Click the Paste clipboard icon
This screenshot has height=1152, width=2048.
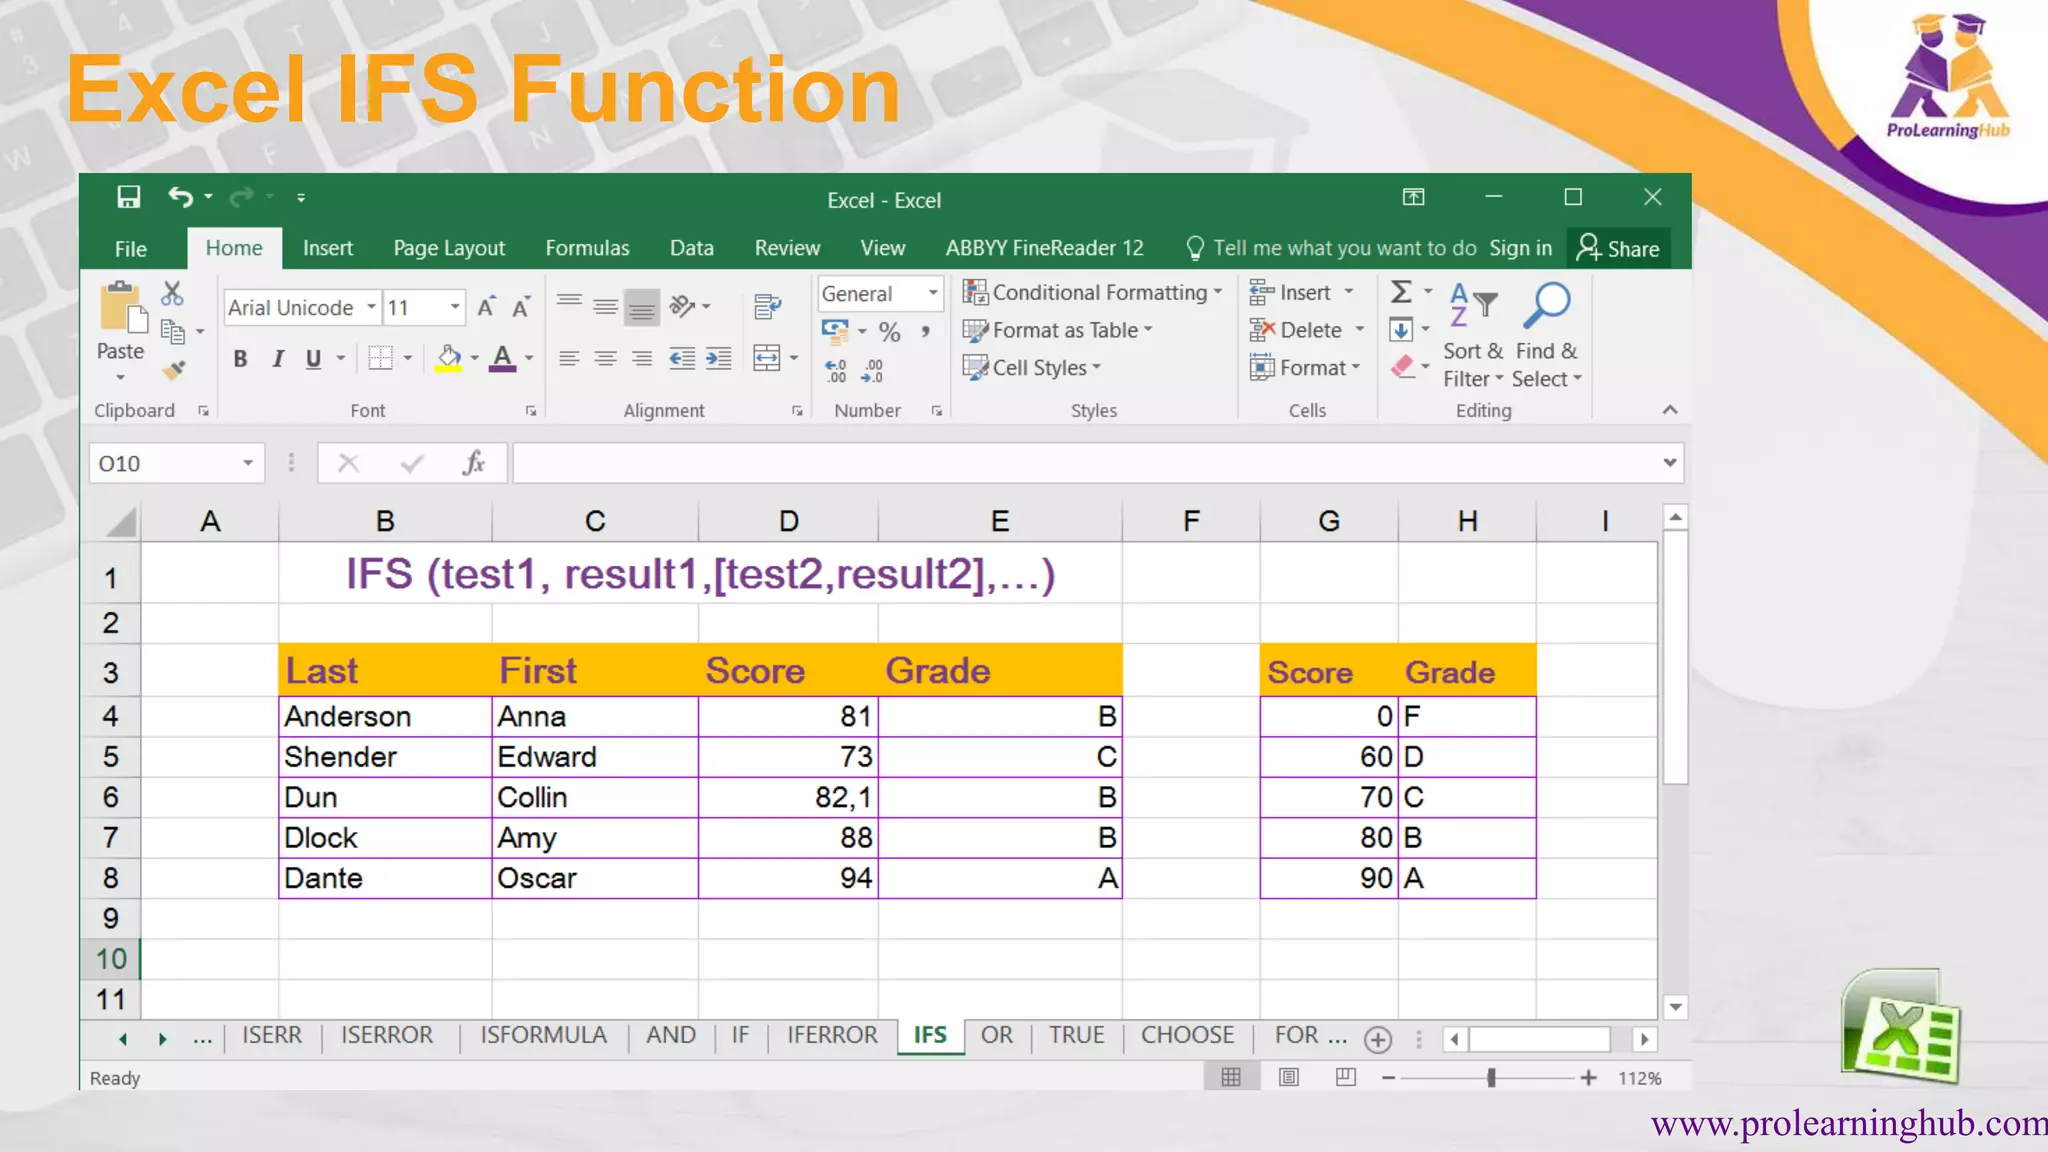click(122, 308)
